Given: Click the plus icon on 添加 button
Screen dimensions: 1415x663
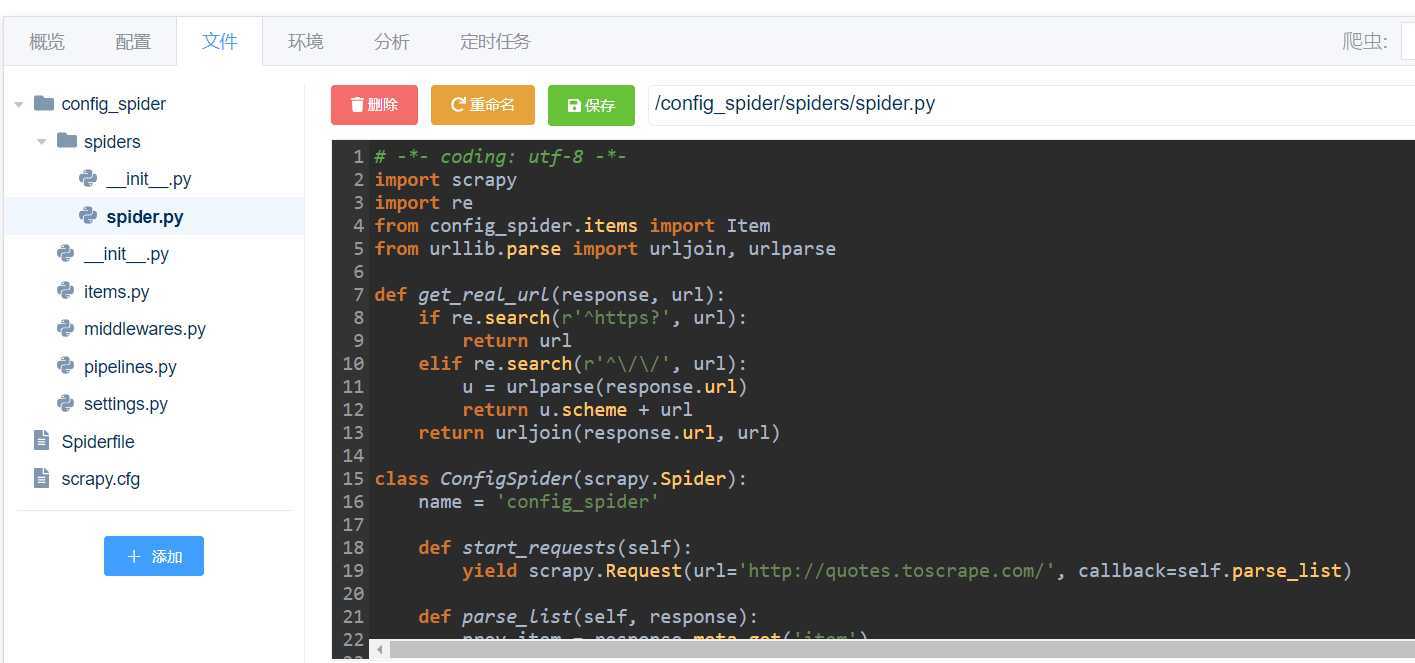Looking at the screenshot, I should [x=135, y=556].
